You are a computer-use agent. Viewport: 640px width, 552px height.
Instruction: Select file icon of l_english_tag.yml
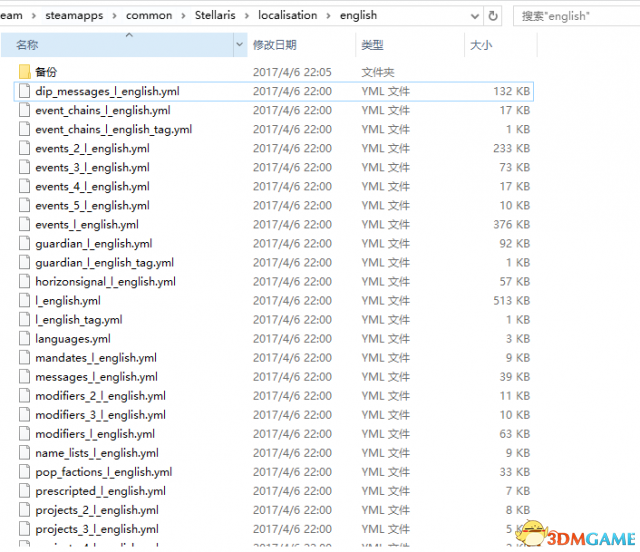(x=24, y=319)
